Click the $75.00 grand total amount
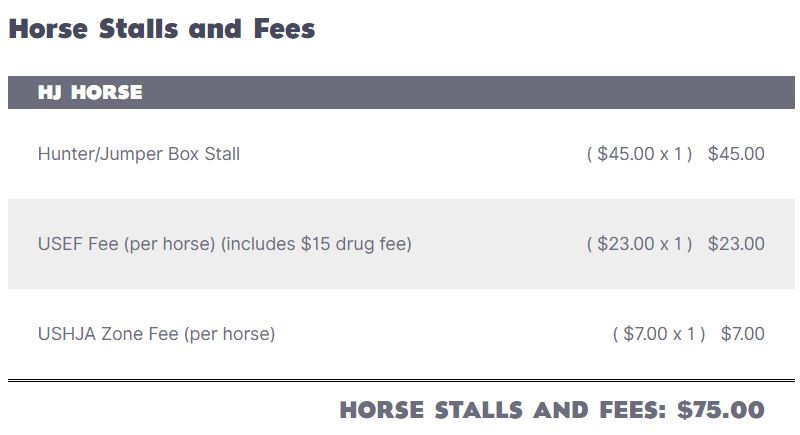 click(721, 410)
